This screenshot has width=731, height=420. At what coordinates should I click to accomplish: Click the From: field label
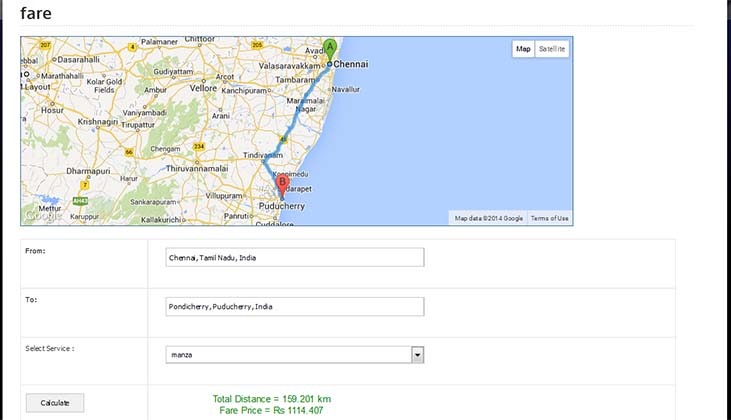click(35, 251)
